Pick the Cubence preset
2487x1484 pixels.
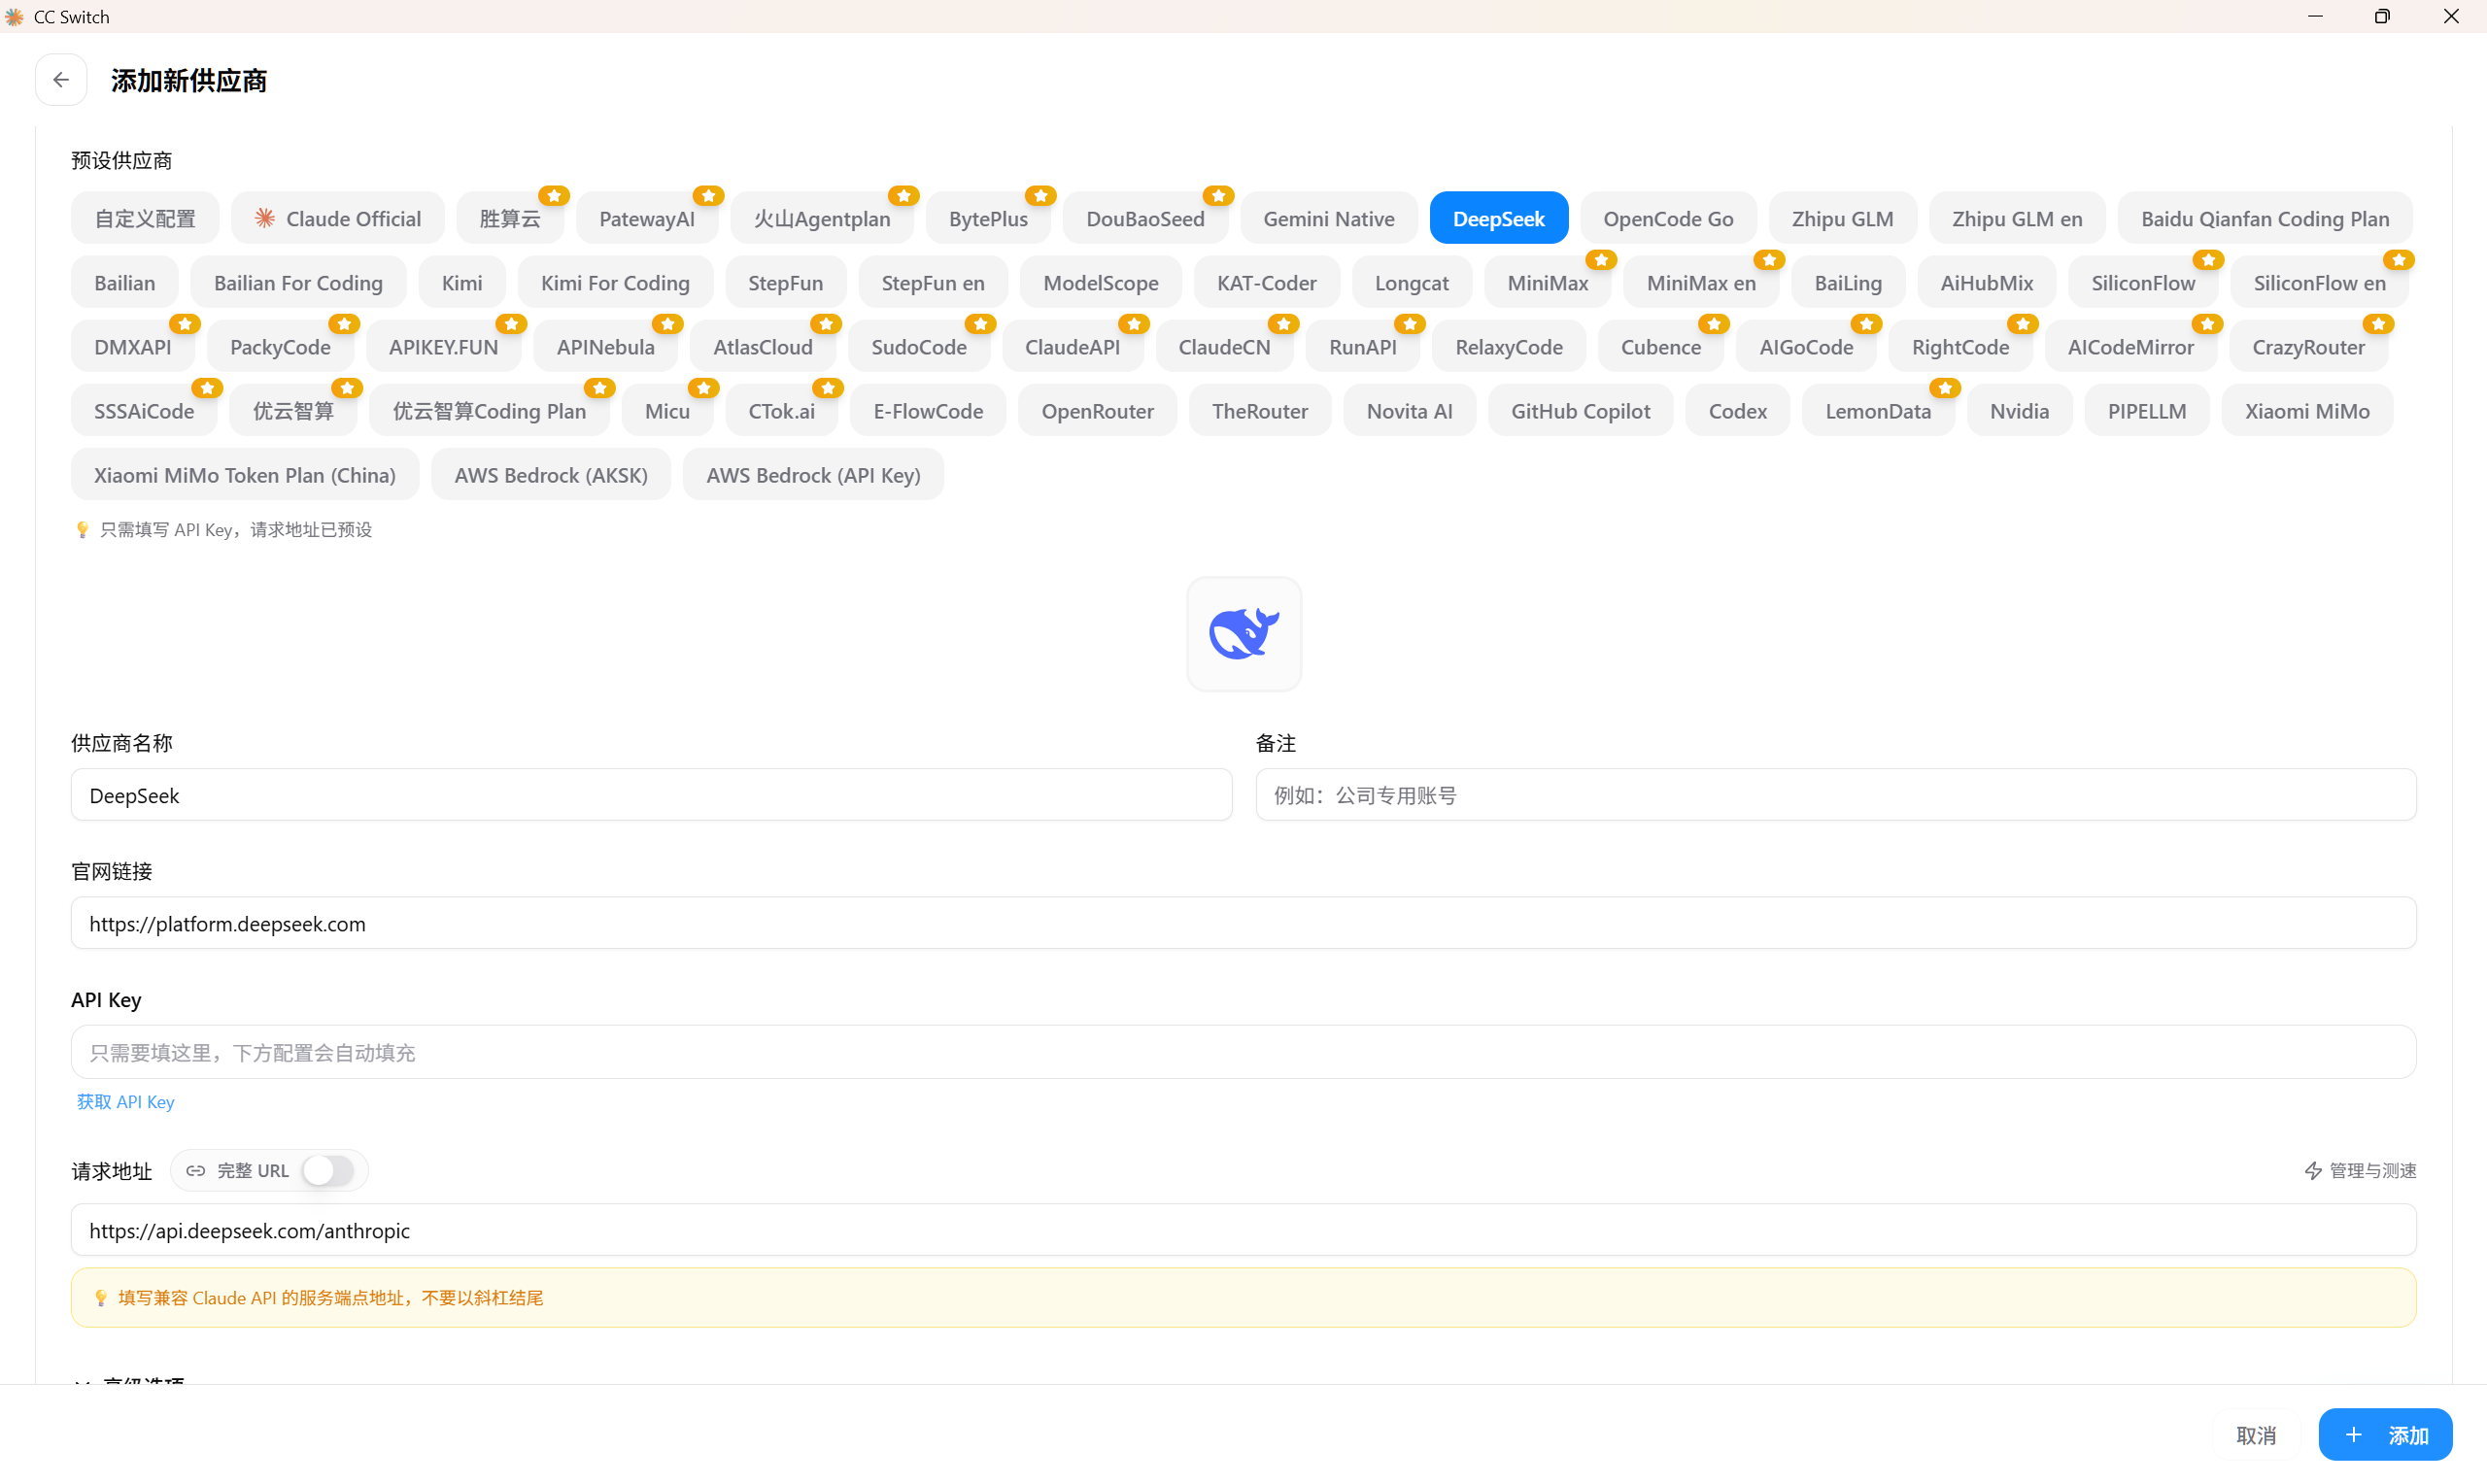1661,346
